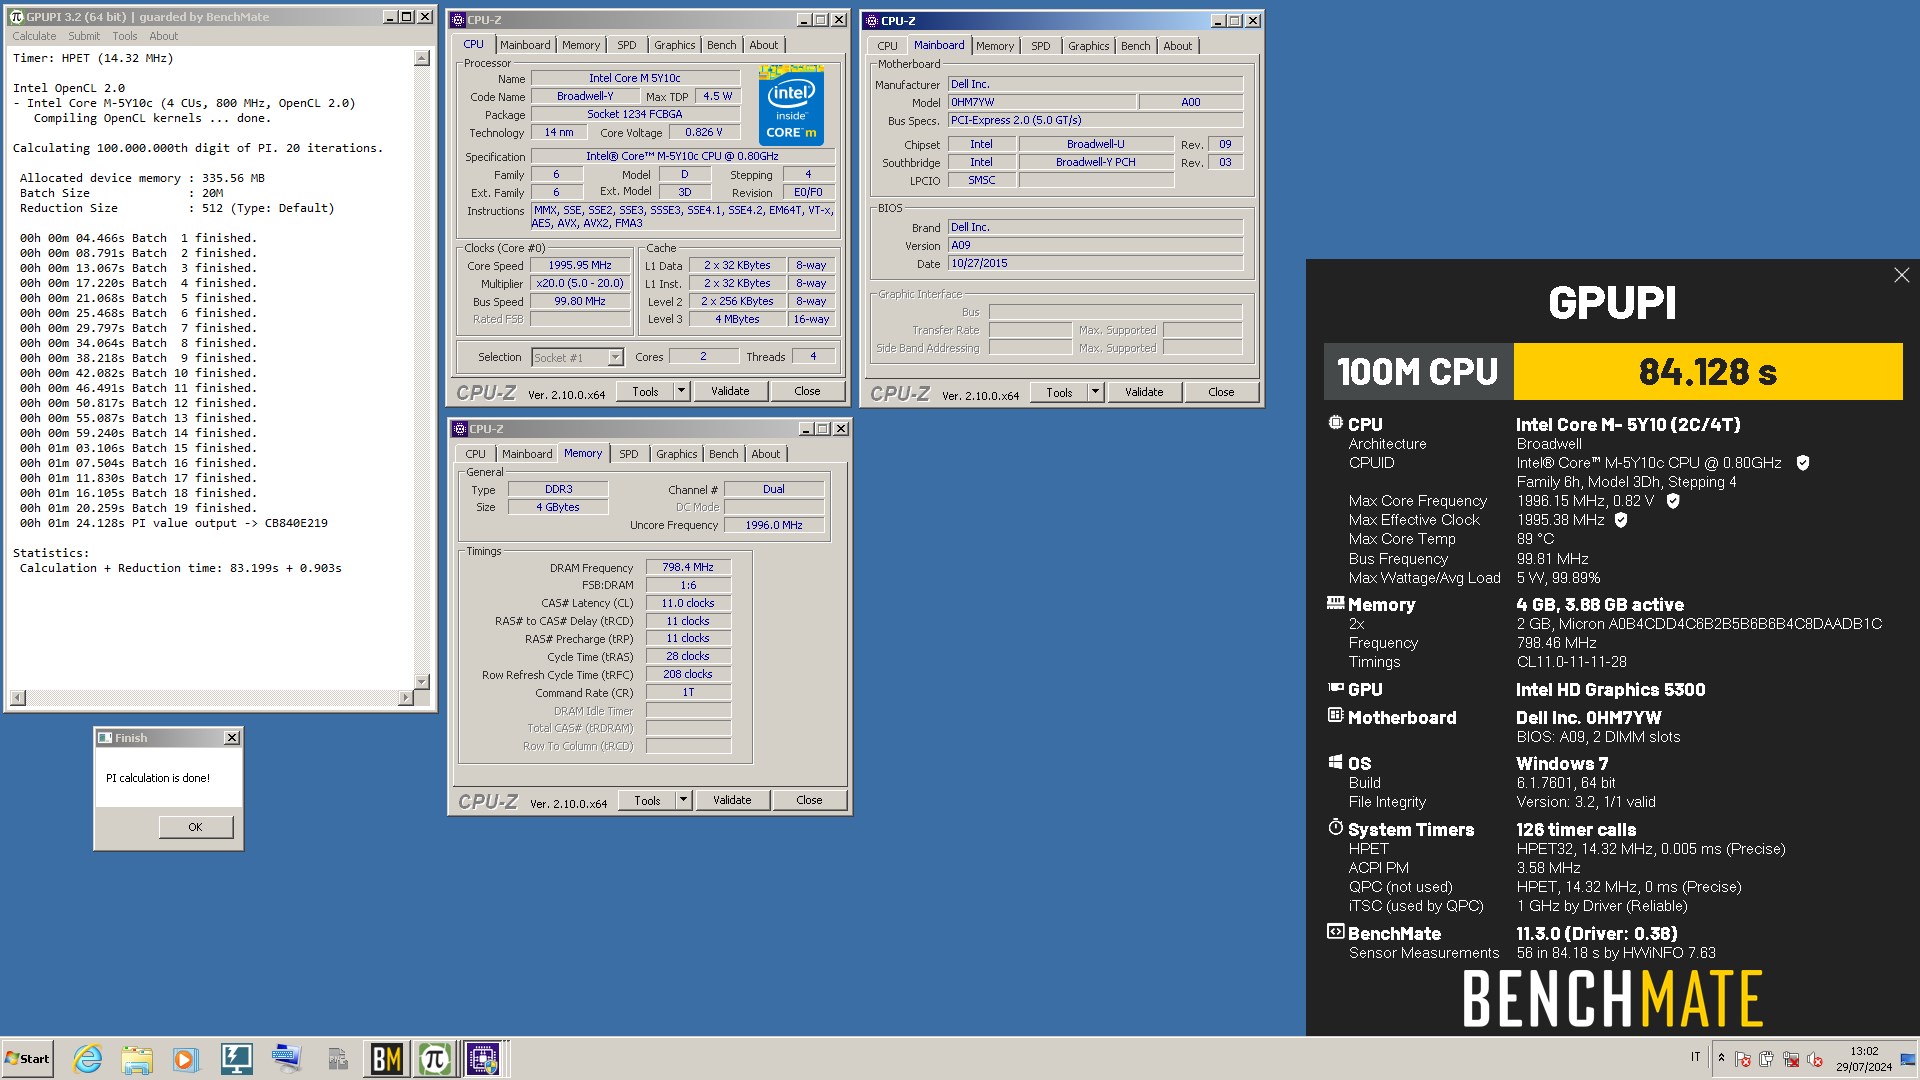
Task: Switch to Mainboard tab in CPU window
Action: click(525, 45)
